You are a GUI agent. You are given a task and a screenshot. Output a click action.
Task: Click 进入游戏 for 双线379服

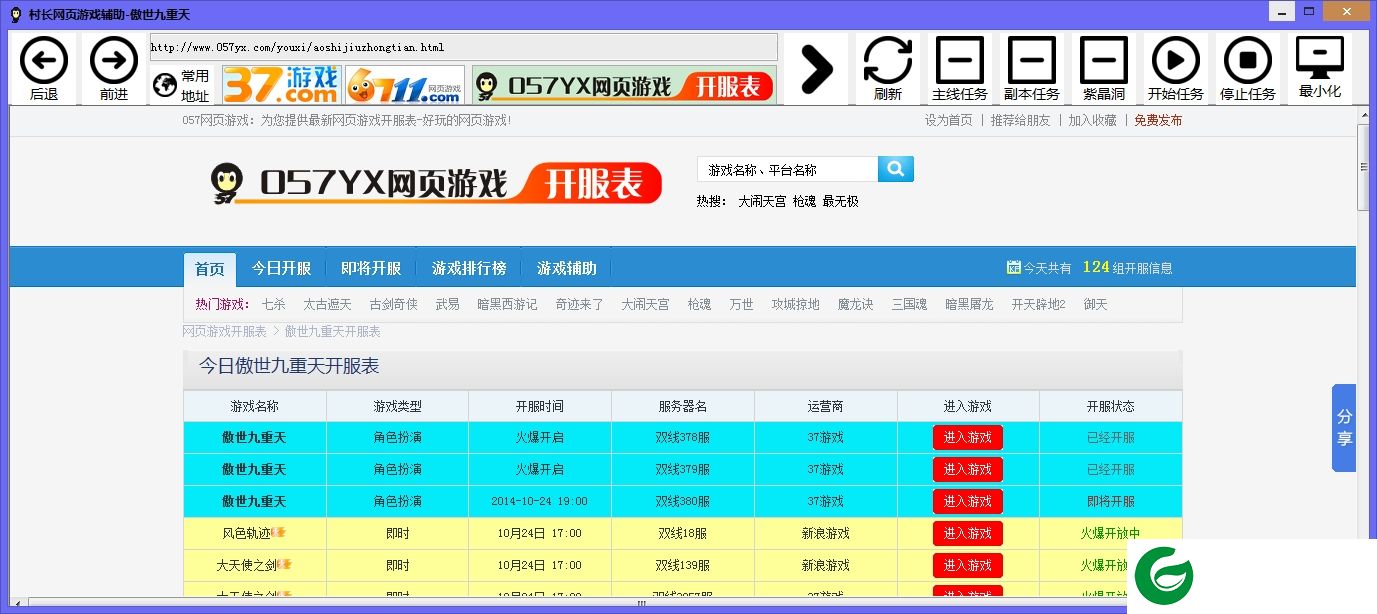(968, 469)
